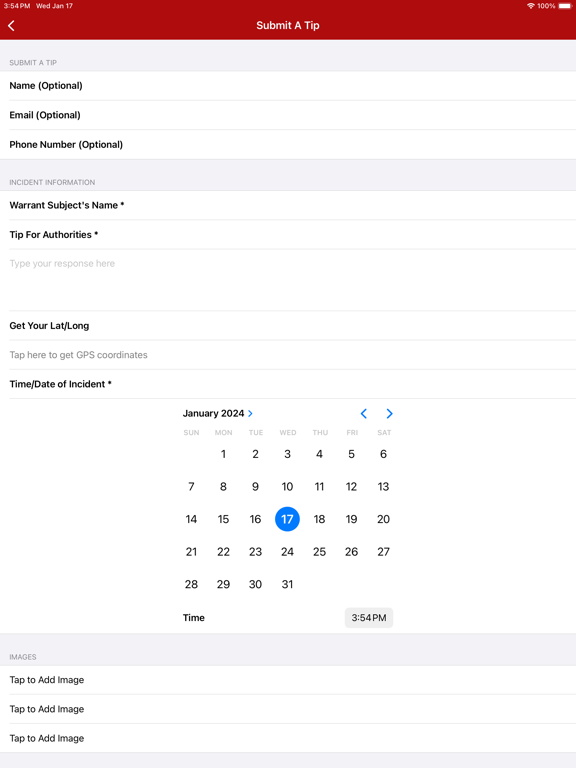The width and height of the screenshot is (576, 768).
Task: Select January 12 on the calendar
Action: point(351,486)
